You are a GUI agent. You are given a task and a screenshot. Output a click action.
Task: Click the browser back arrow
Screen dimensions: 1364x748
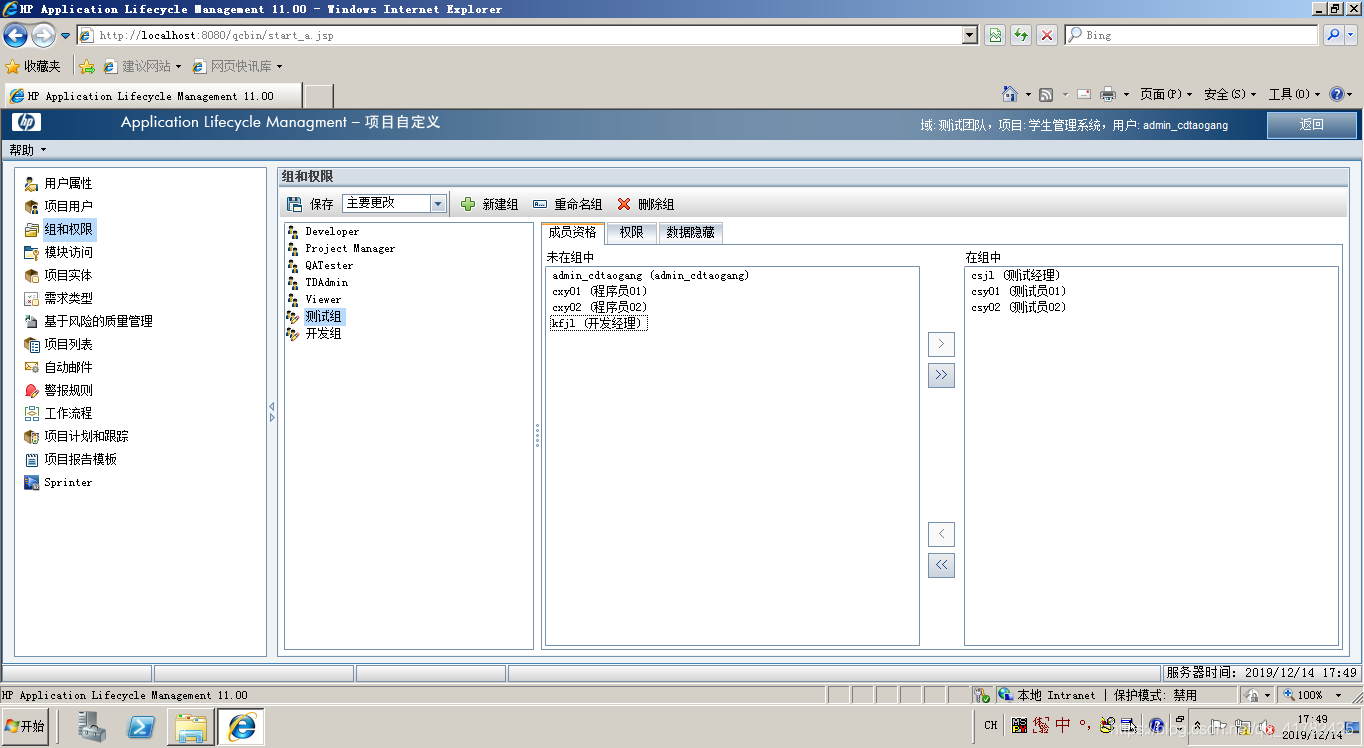point(15,35)
